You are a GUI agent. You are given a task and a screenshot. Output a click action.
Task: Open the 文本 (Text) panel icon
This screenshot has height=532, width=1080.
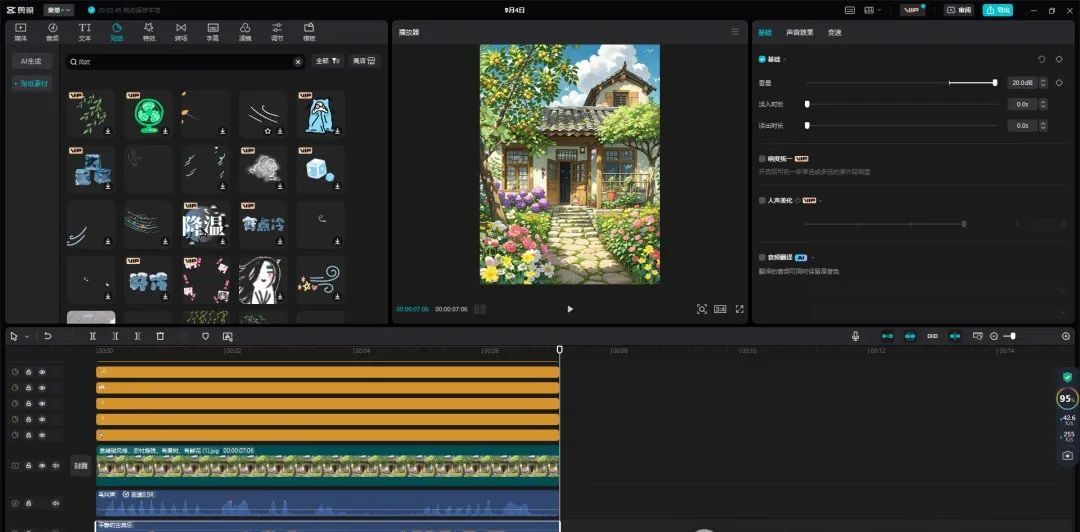85,31
